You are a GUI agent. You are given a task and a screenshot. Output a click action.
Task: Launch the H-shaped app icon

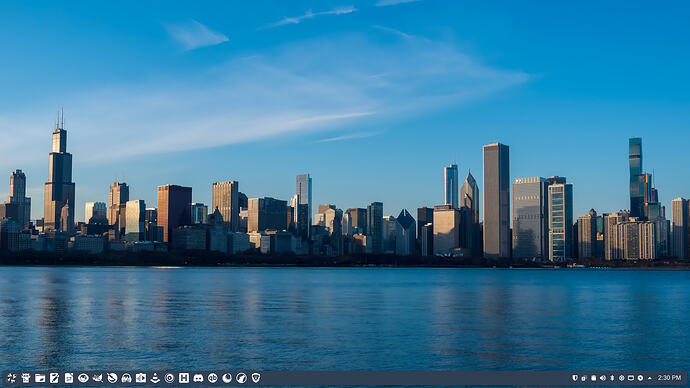(x=184, y=378)
